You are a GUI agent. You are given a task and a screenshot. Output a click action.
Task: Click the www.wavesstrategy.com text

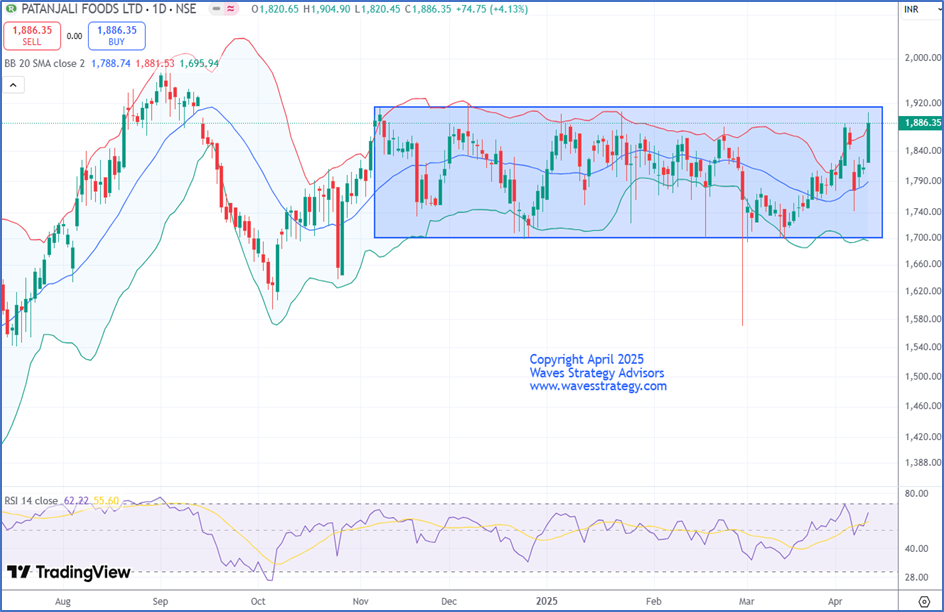598,386
